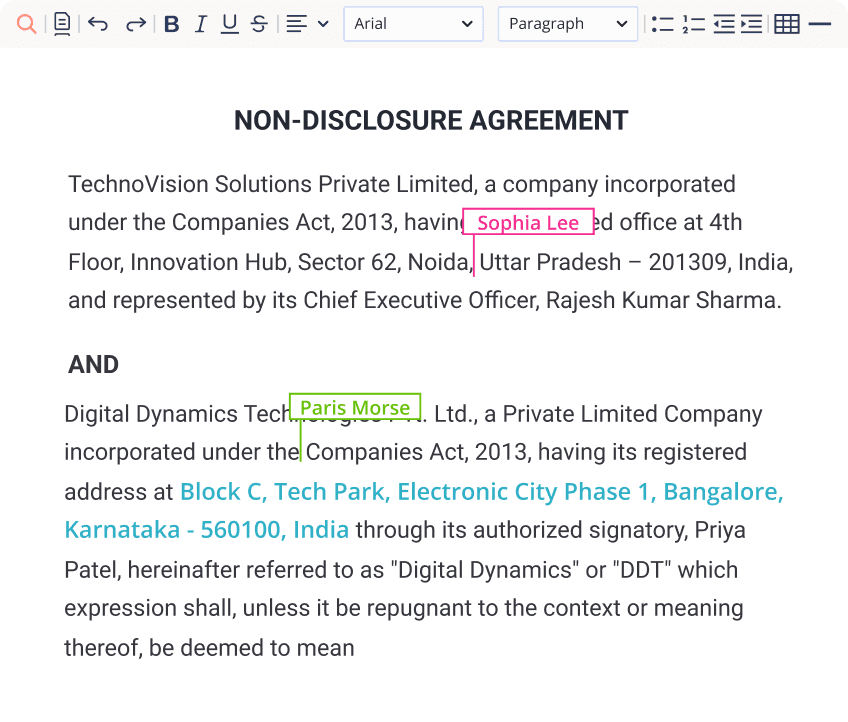Toggle bold formatting
848x722 pixels.
[172, 24]
